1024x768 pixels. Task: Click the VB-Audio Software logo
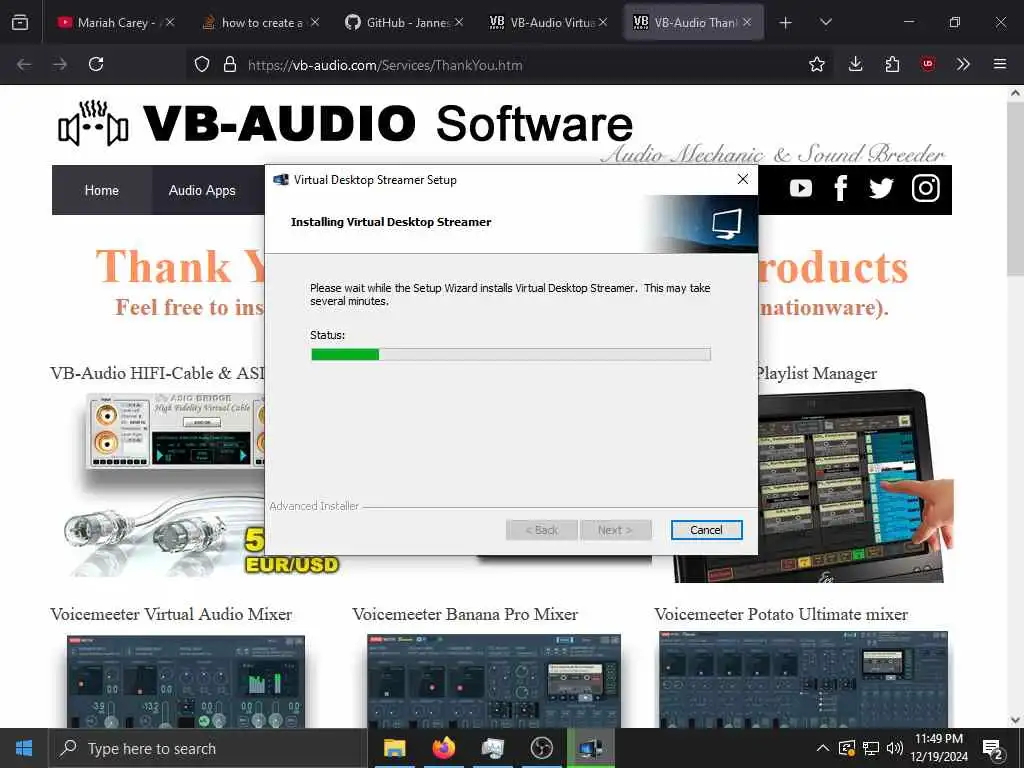pos(345,123)
